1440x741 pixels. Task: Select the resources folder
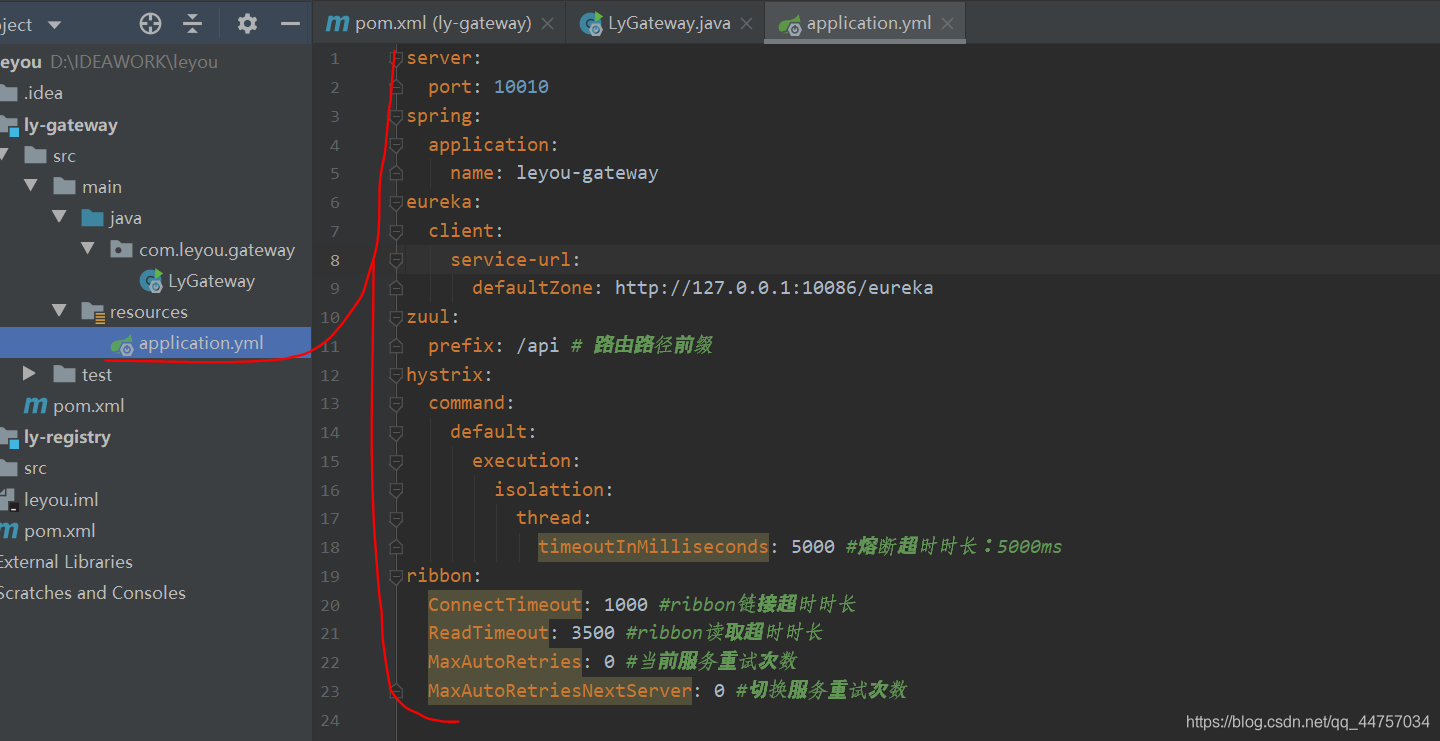click(149, 312)
